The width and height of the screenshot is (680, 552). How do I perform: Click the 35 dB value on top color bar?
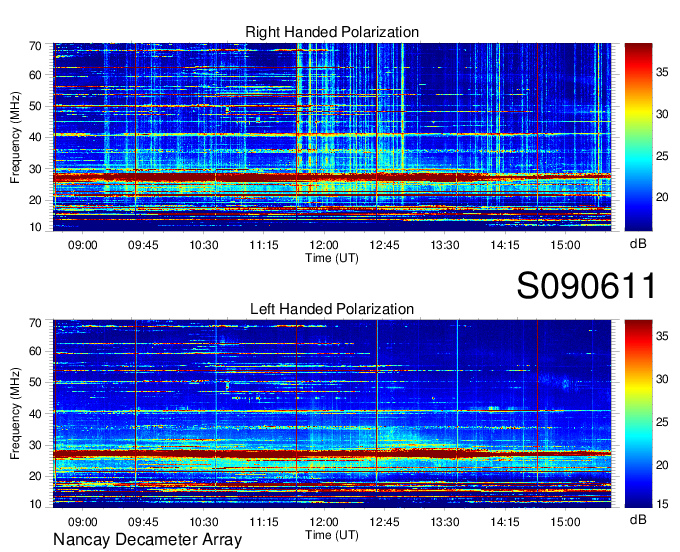click(x=662, y=72)
